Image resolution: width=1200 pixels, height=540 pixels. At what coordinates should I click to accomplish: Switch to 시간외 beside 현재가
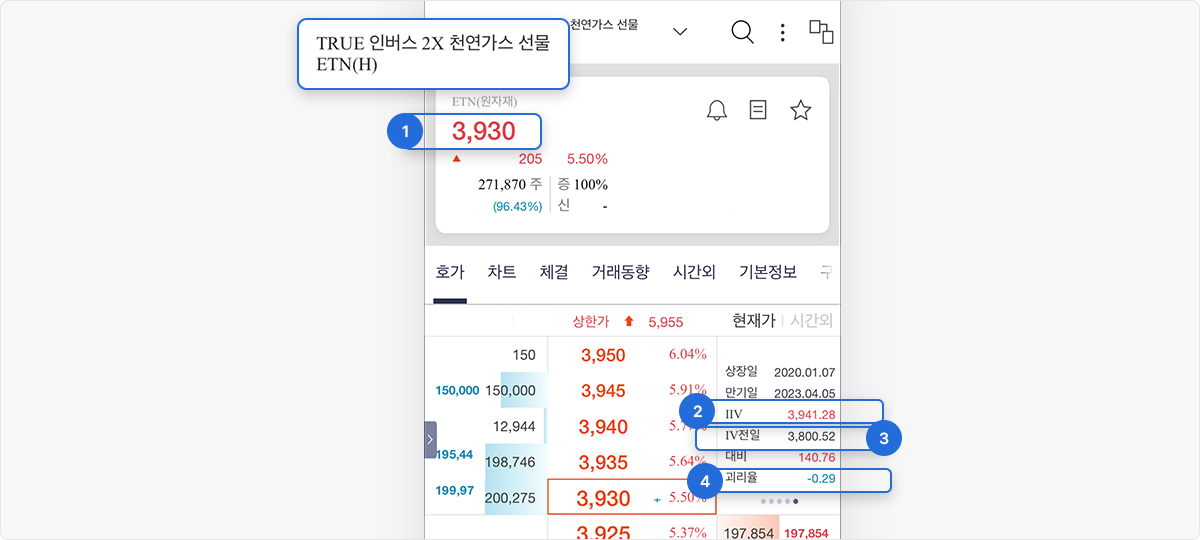tap(811, 321)
